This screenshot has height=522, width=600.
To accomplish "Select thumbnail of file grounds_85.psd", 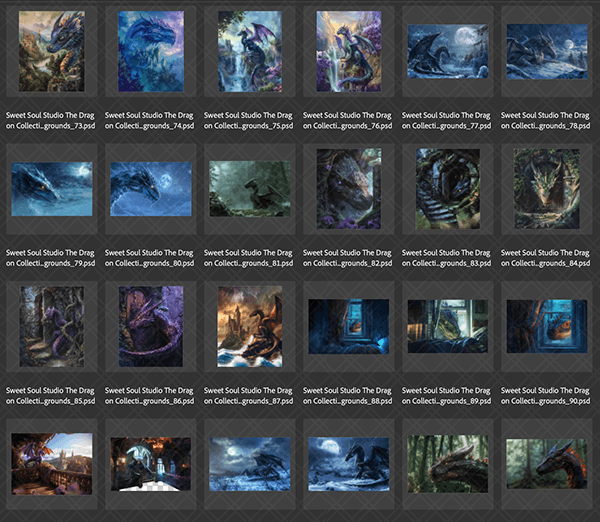I will pos(52,326).
